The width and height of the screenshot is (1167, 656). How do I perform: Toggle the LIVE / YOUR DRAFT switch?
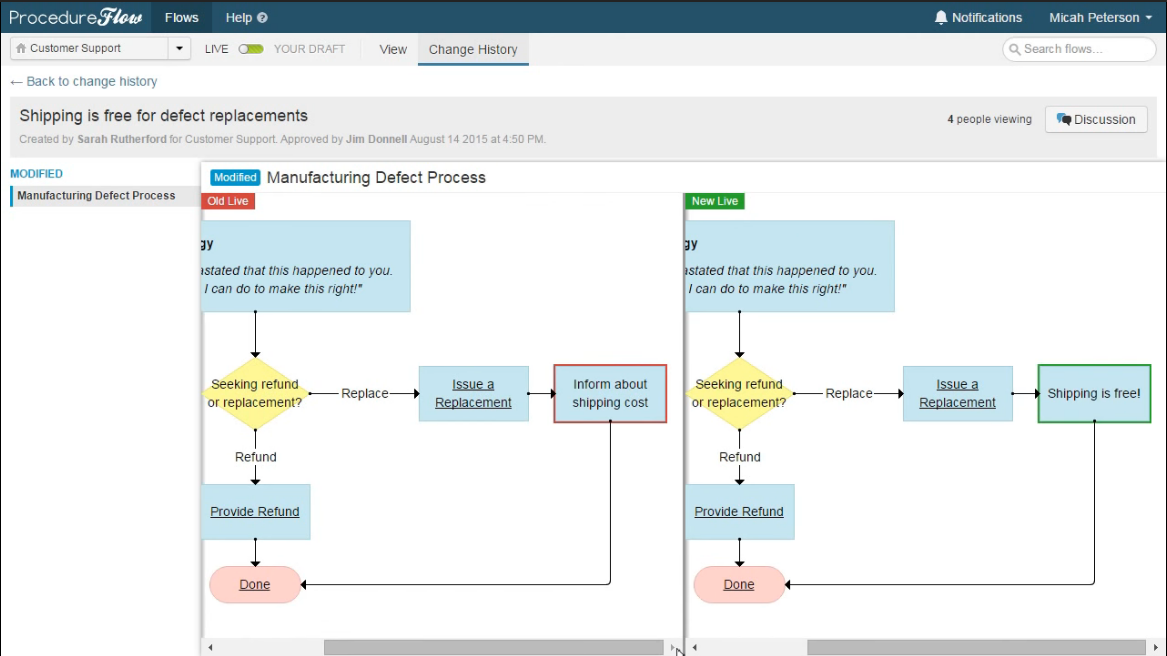click(251, 49)
